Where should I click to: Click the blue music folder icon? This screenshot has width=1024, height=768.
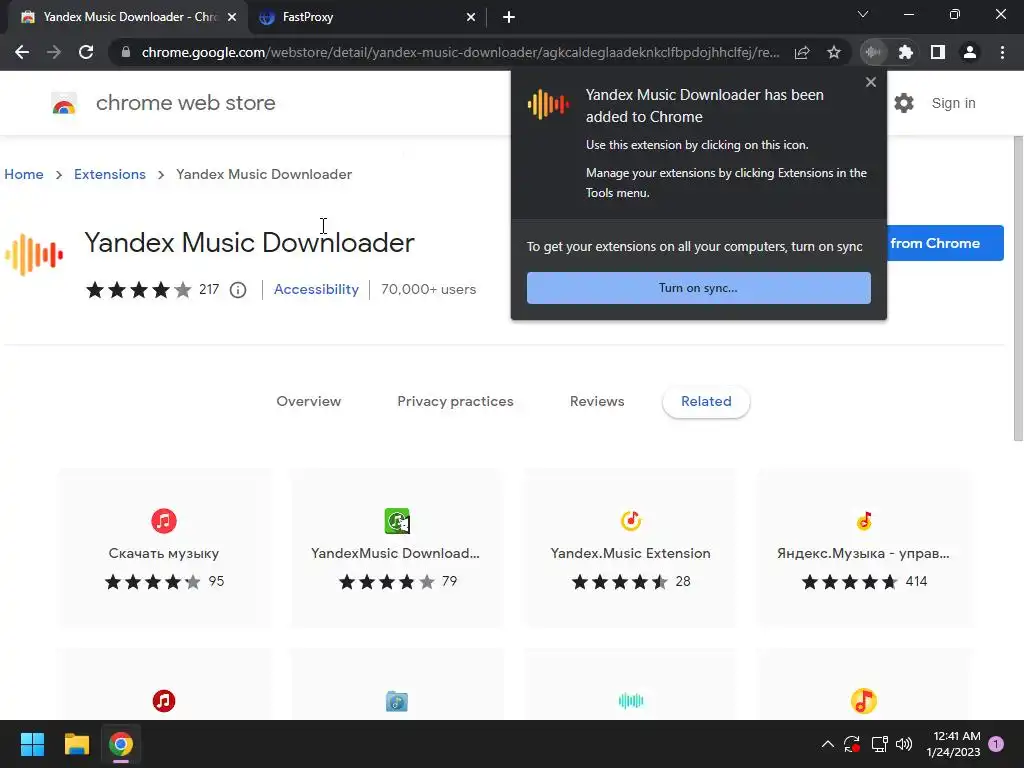396,701
